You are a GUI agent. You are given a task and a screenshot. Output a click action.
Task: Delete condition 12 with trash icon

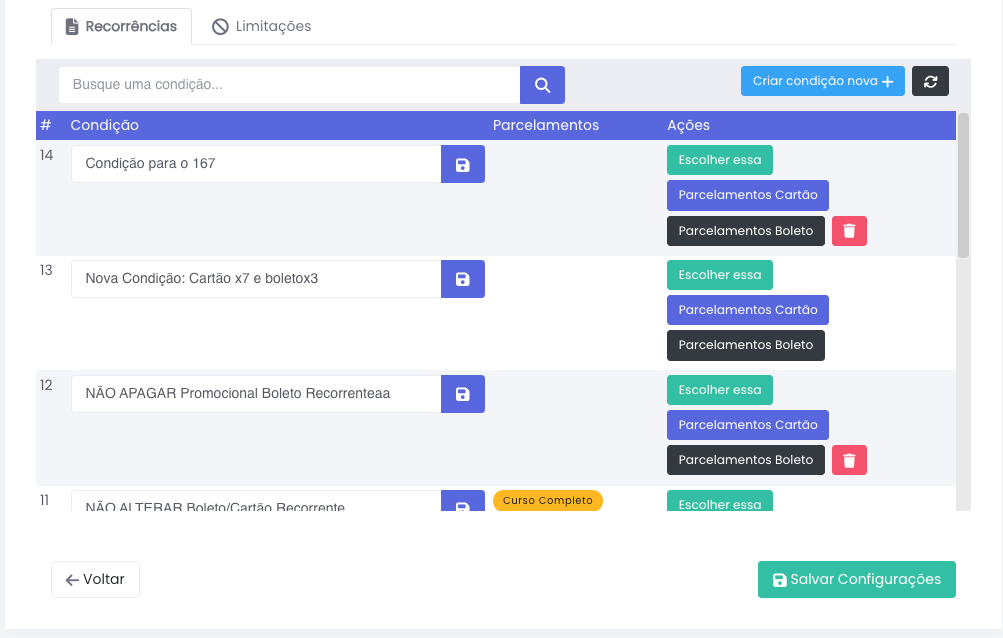[x=849, y=460]
